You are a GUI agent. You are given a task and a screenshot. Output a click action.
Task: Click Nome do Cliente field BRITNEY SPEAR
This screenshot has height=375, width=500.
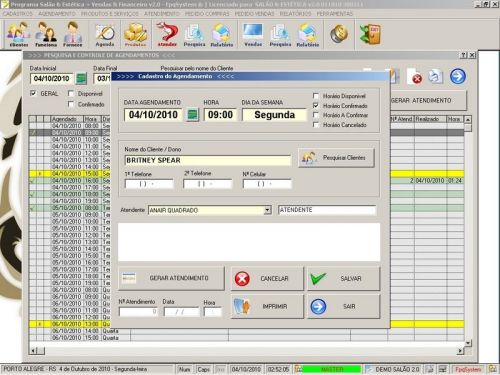208,160
